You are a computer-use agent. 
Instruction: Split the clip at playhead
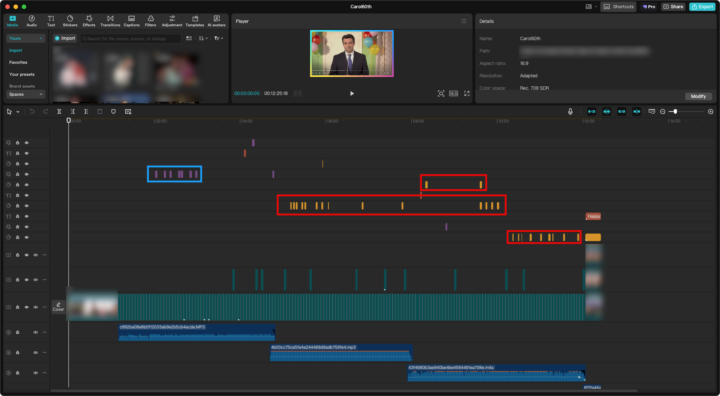pos(59,112)
